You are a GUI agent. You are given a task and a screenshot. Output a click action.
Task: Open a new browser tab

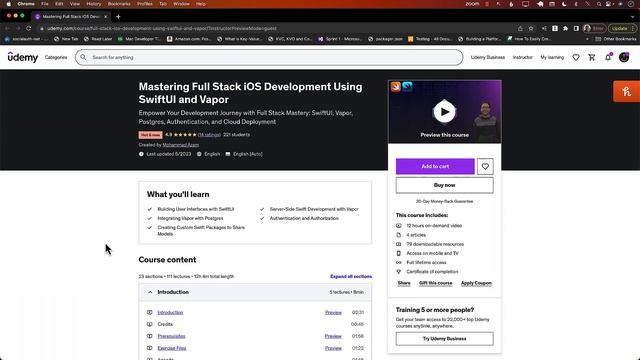tap(118, 17)
